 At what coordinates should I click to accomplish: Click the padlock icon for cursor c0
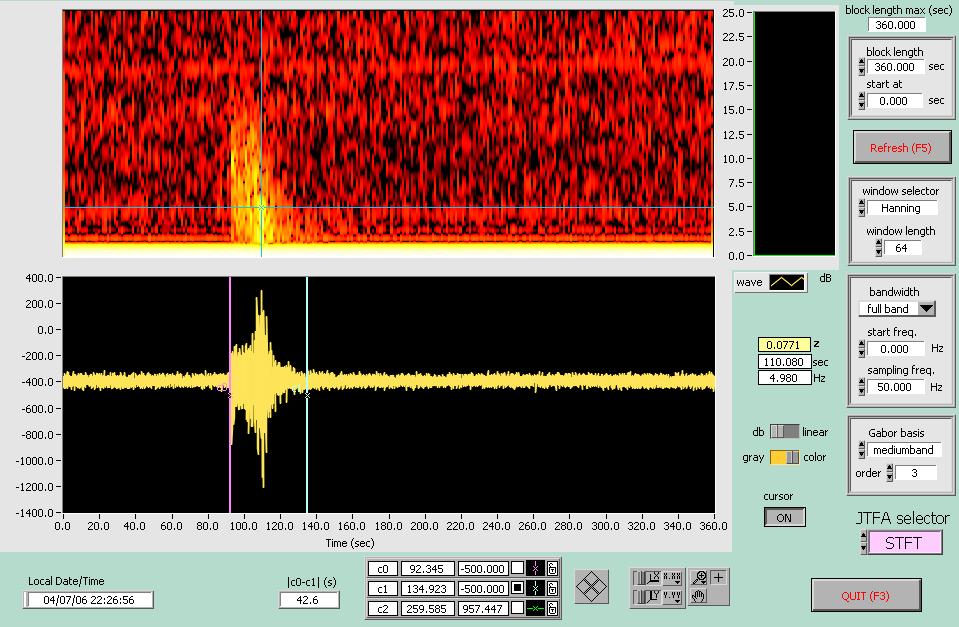(552, 568)
